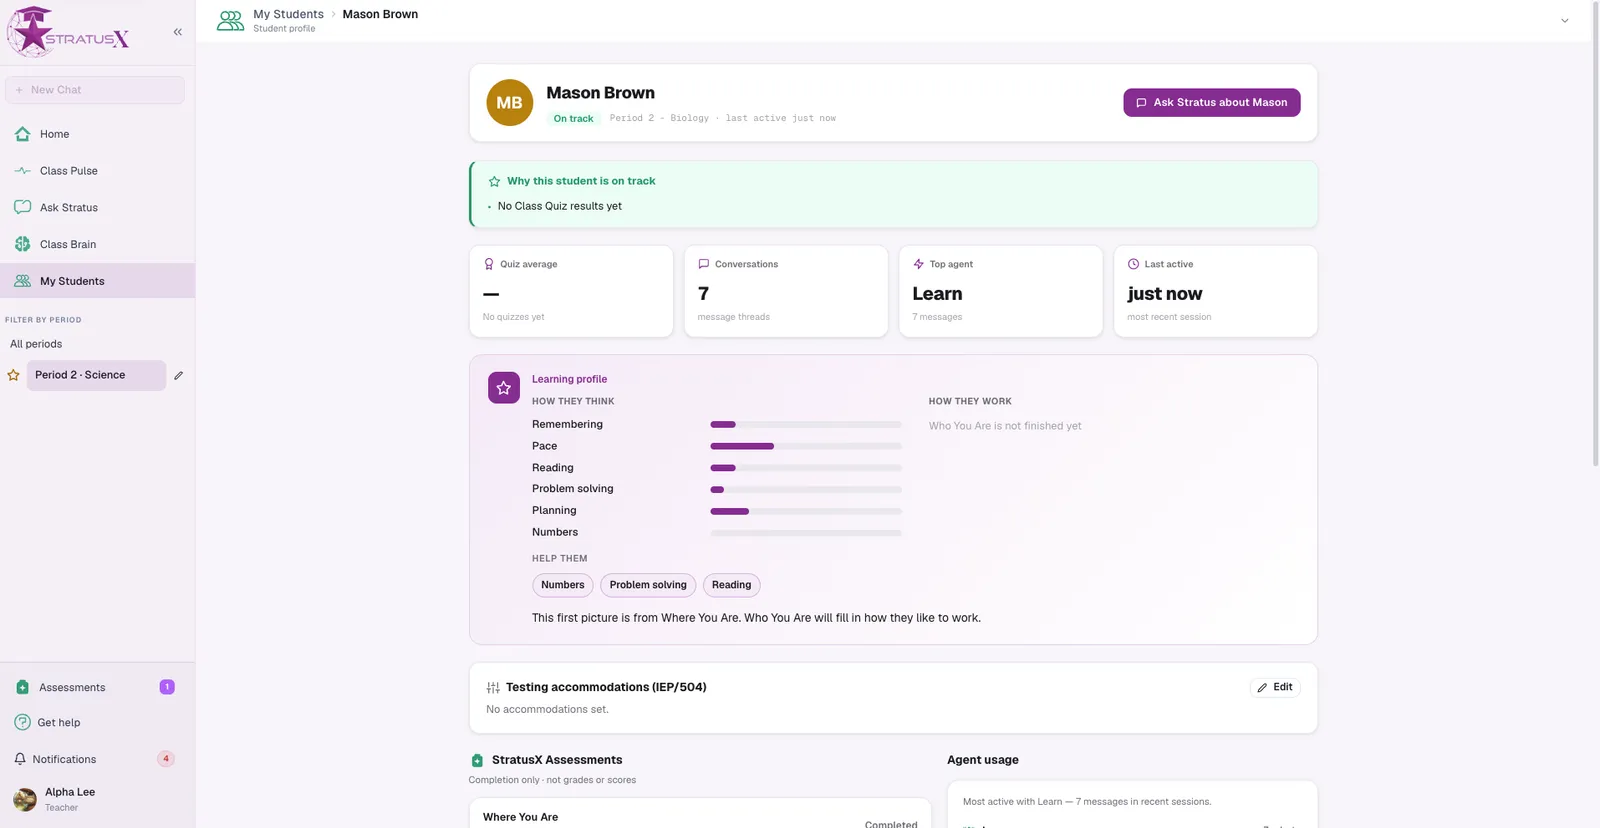Click the students group icon in header
1600x828 pixels.
[231, 20]
